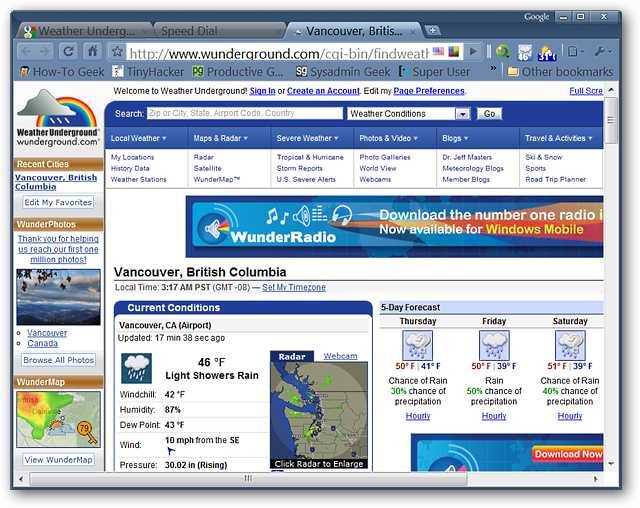Click the light showers rain condition icon
Image resolution: width=640 pixels, height=508 pixels.
click(136, 368)
